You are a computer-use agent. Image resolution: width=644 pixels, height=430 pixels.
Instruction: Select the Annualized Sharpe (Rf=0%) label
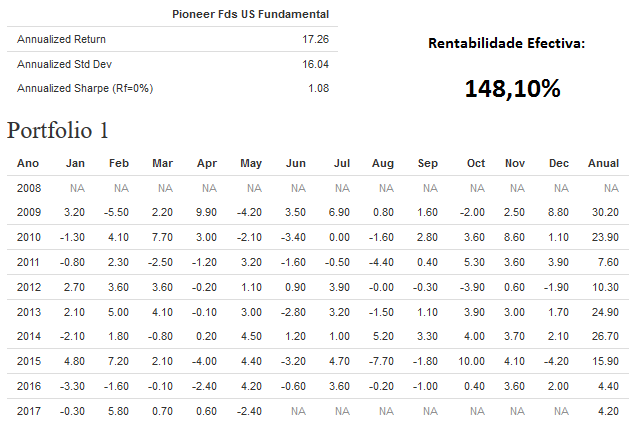[x=85, y=89]
